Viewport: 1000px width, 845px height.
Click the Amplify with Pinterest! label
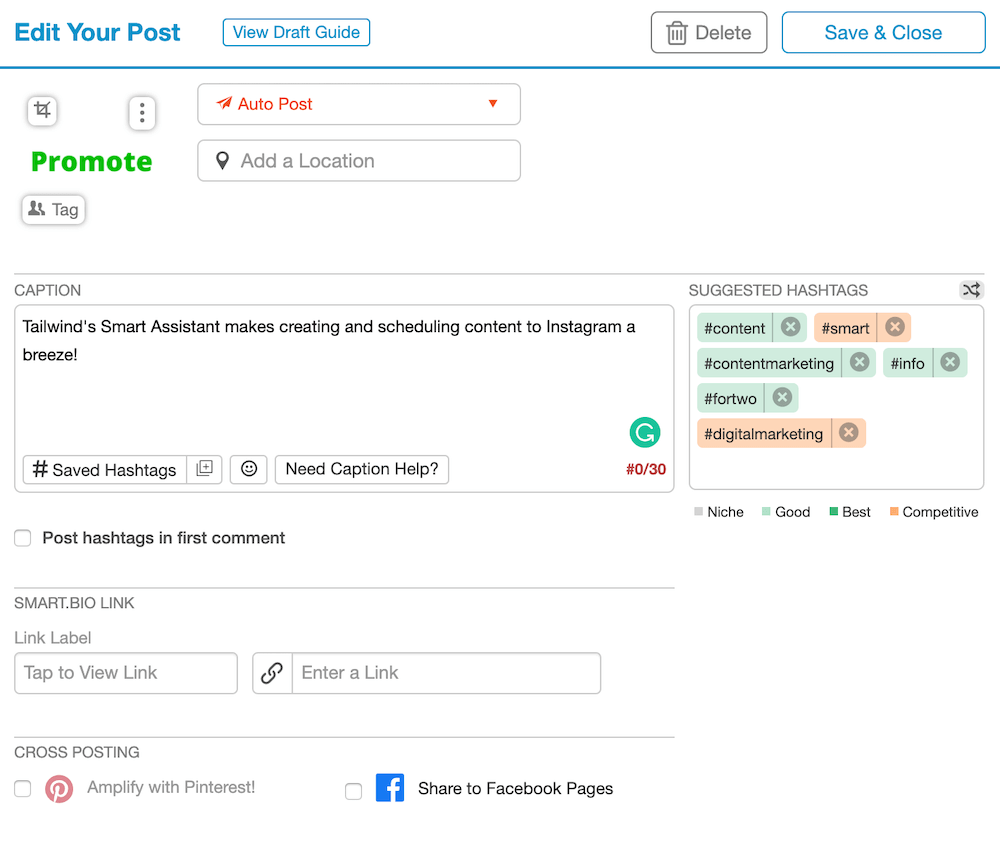pyautogui.click(x=171, y=787)
